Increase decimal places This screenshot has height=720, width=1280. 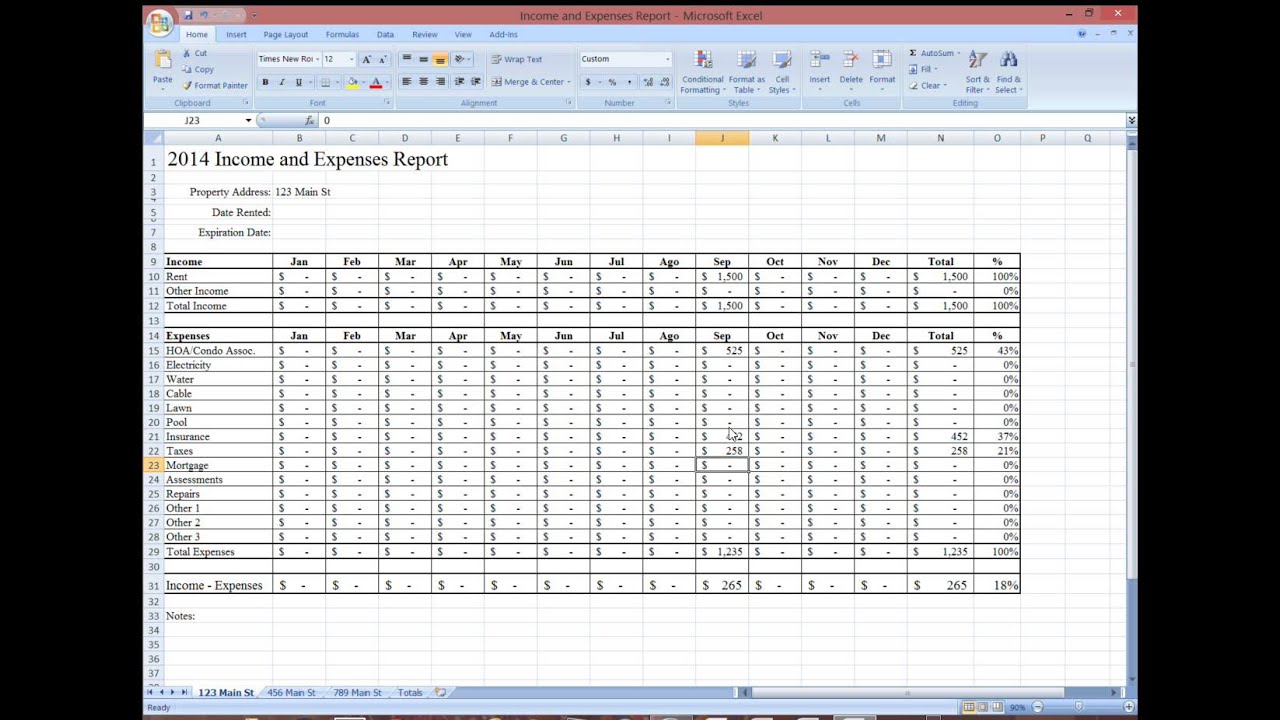(648, 82)
